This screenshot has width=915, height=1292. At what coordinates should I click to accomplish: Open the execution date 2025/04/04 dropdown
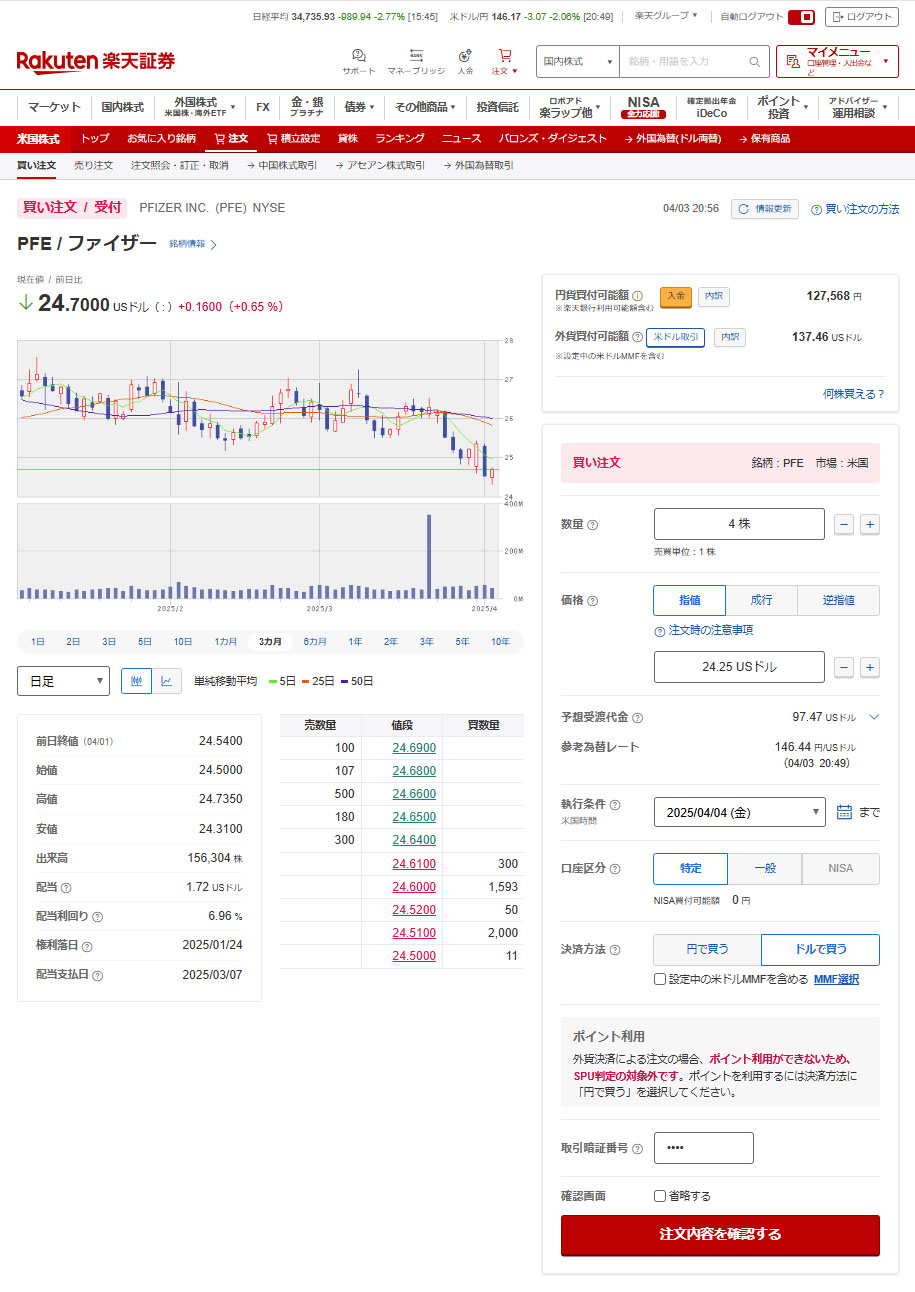pyautogui.click(x=739, y=812)
